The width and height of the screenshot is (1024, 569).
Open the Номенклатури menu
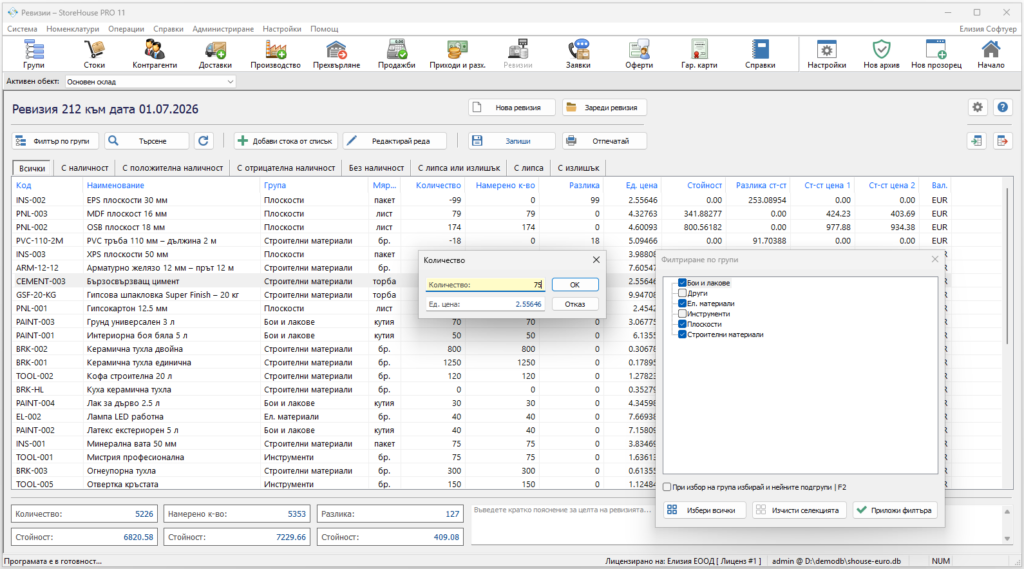tap(72, 29)
